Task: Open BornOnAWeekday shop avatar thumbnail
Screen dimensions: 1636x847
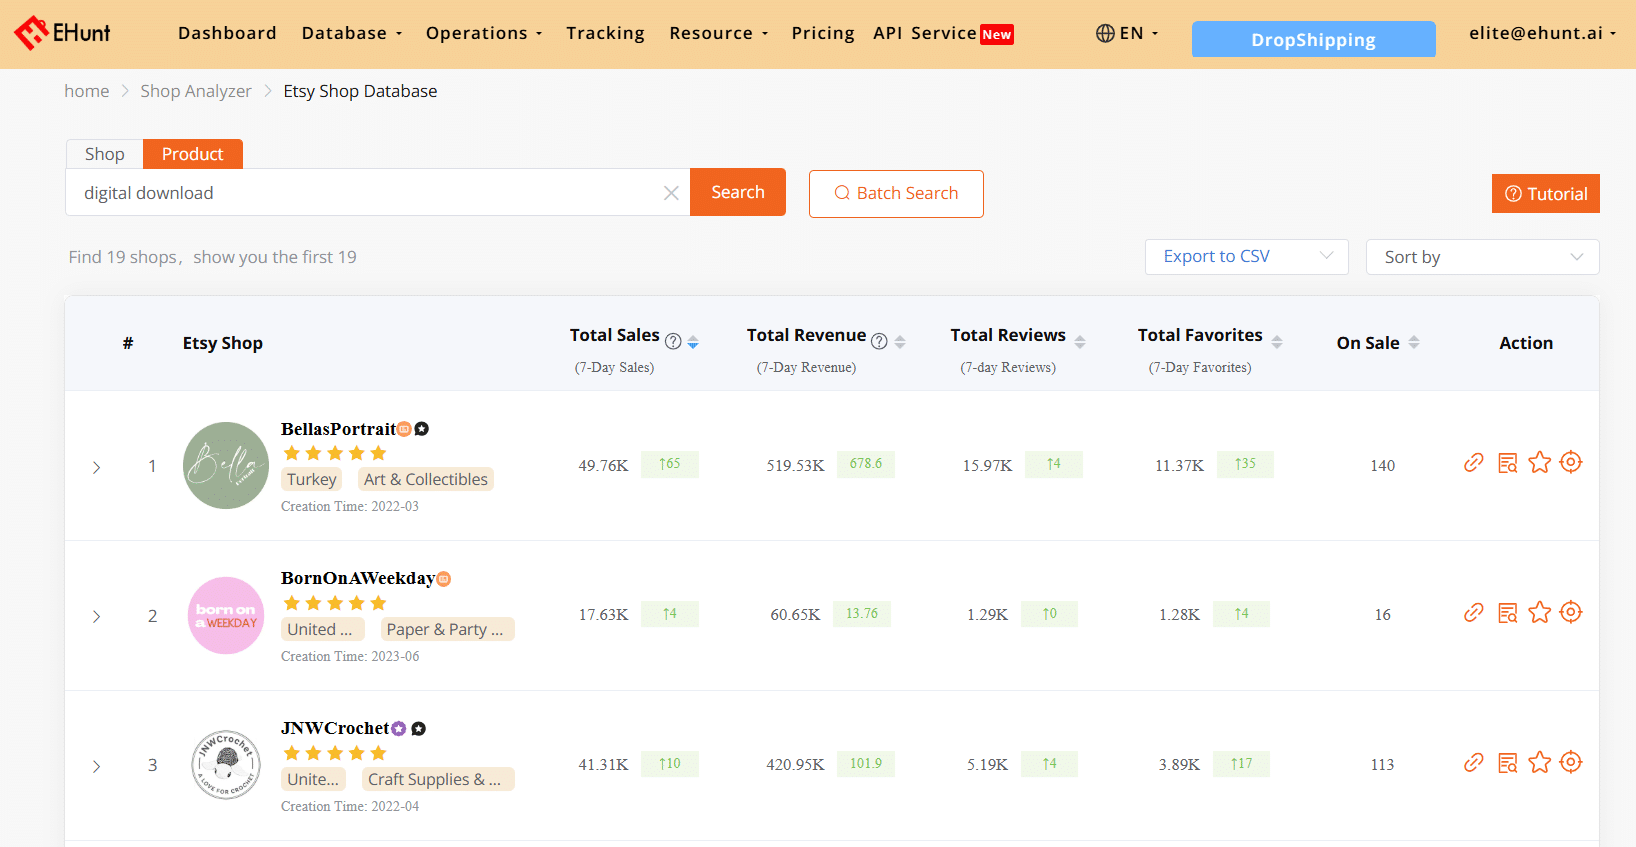Action: coord(226,615)
